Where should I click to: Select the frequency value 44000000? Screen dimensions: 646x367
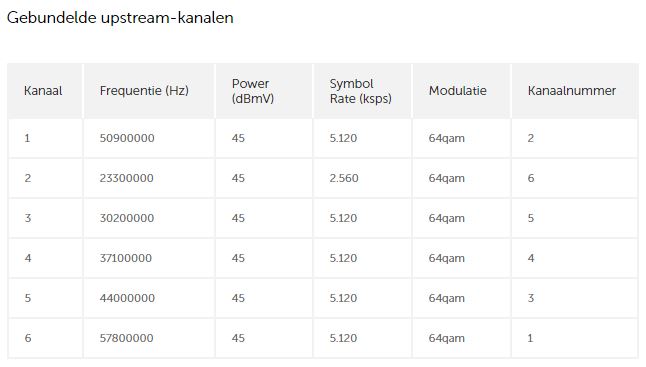pos(127,298)
